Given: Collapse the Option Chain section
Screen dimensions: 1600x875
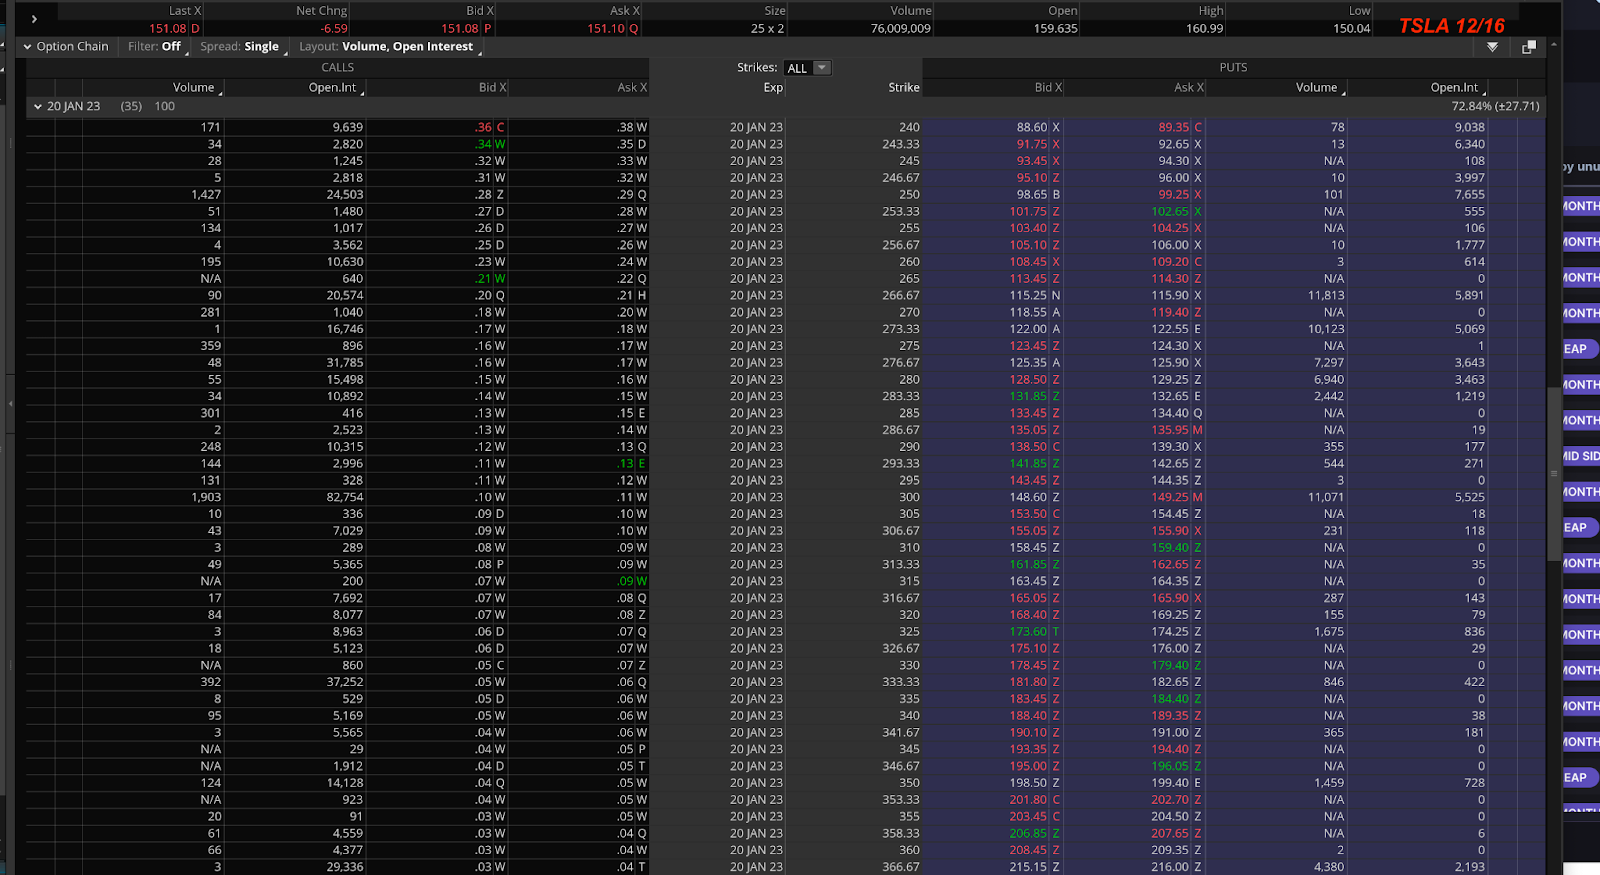Looking at the screenshot, I should 28,47.
